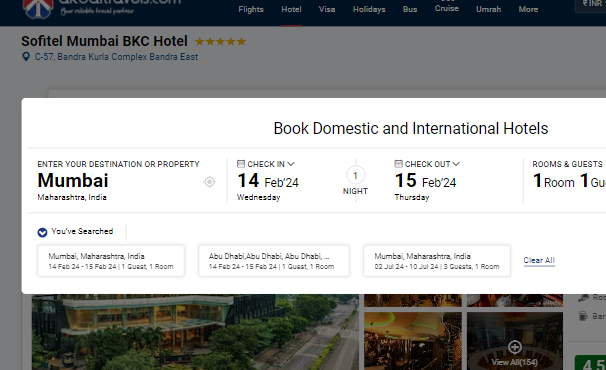Expand the Check In dropdown arrow

[x=291, y=164]
